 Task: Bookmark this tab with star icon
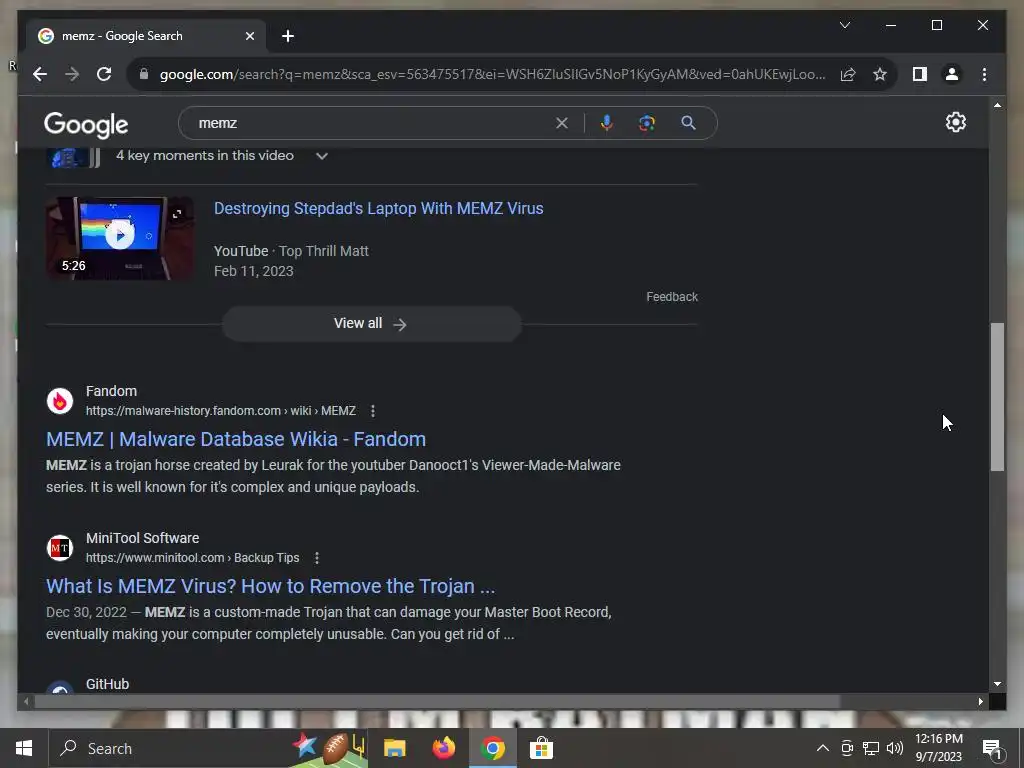click(x=880, y=74)
